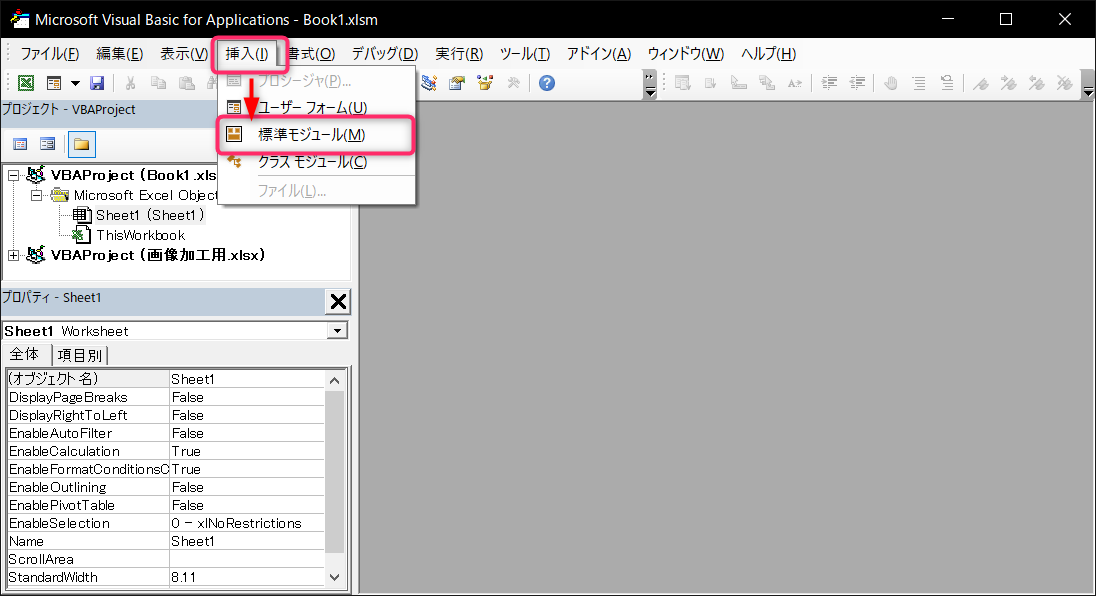This screenshot has height=596, width=1096.
Task: Open the デバッグ(D) menu
Action: tap(384, 54)
